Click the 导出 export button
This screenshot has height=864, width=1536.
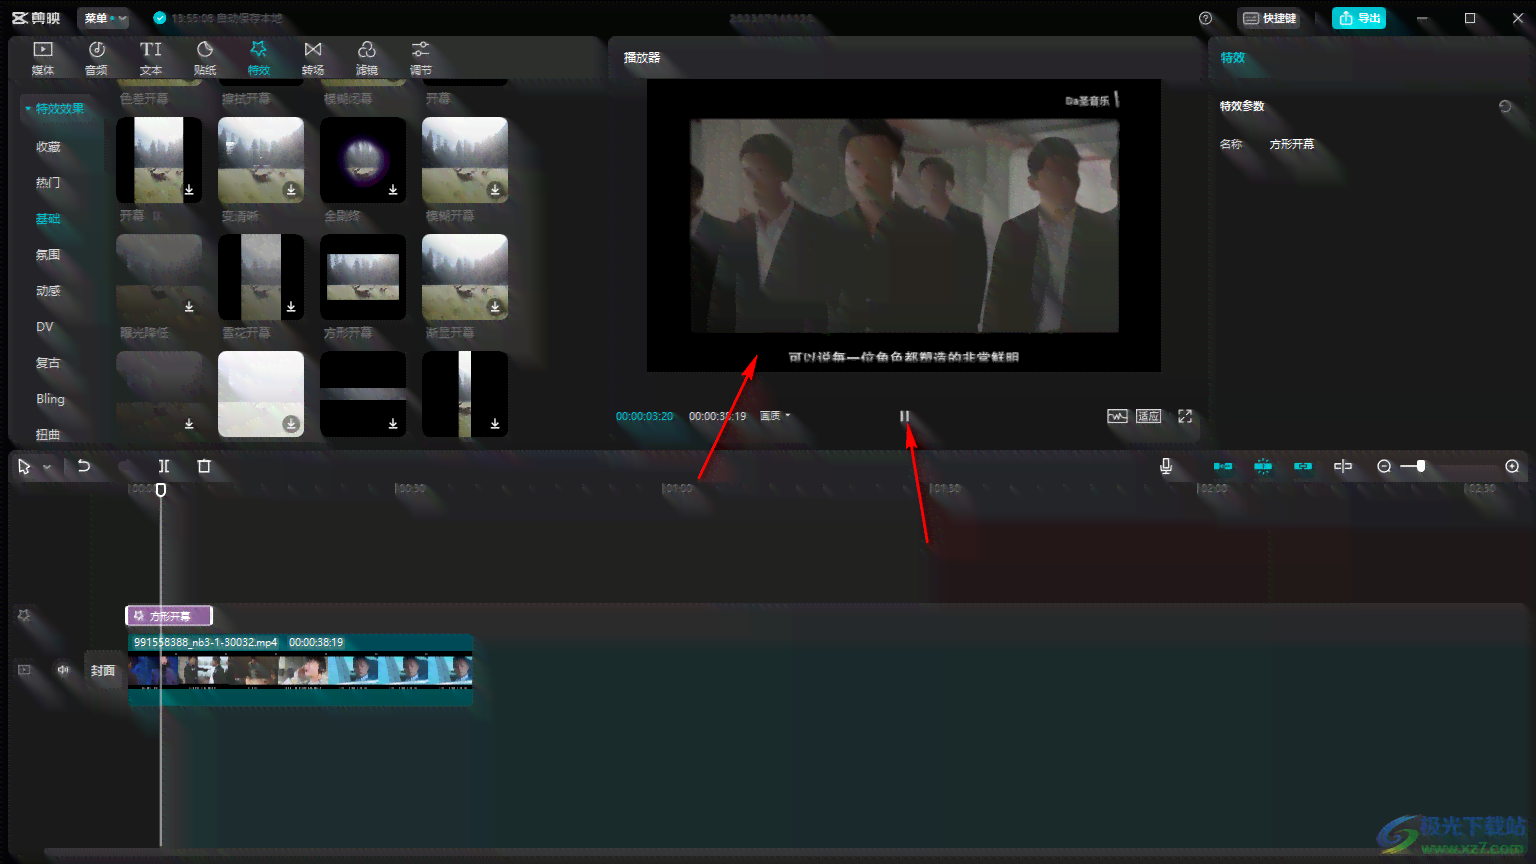[x=1359, y=18]
